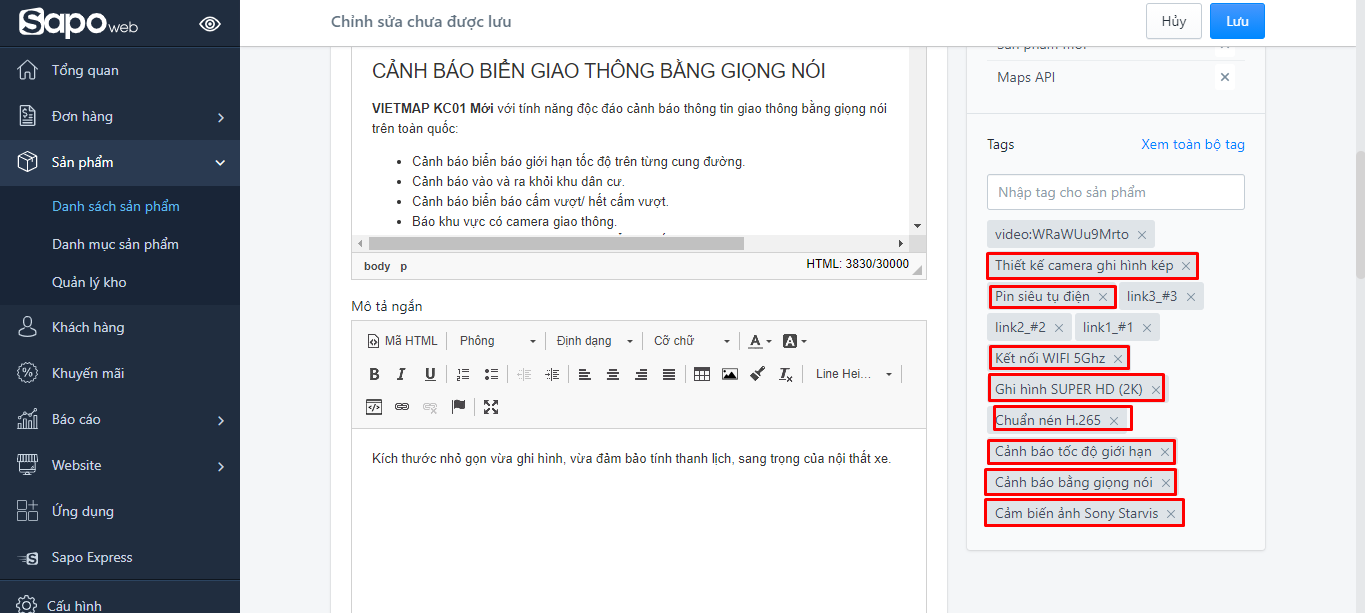Expand the Đơn hàng menu
The image size is (1365, 613).
point(120,116)
